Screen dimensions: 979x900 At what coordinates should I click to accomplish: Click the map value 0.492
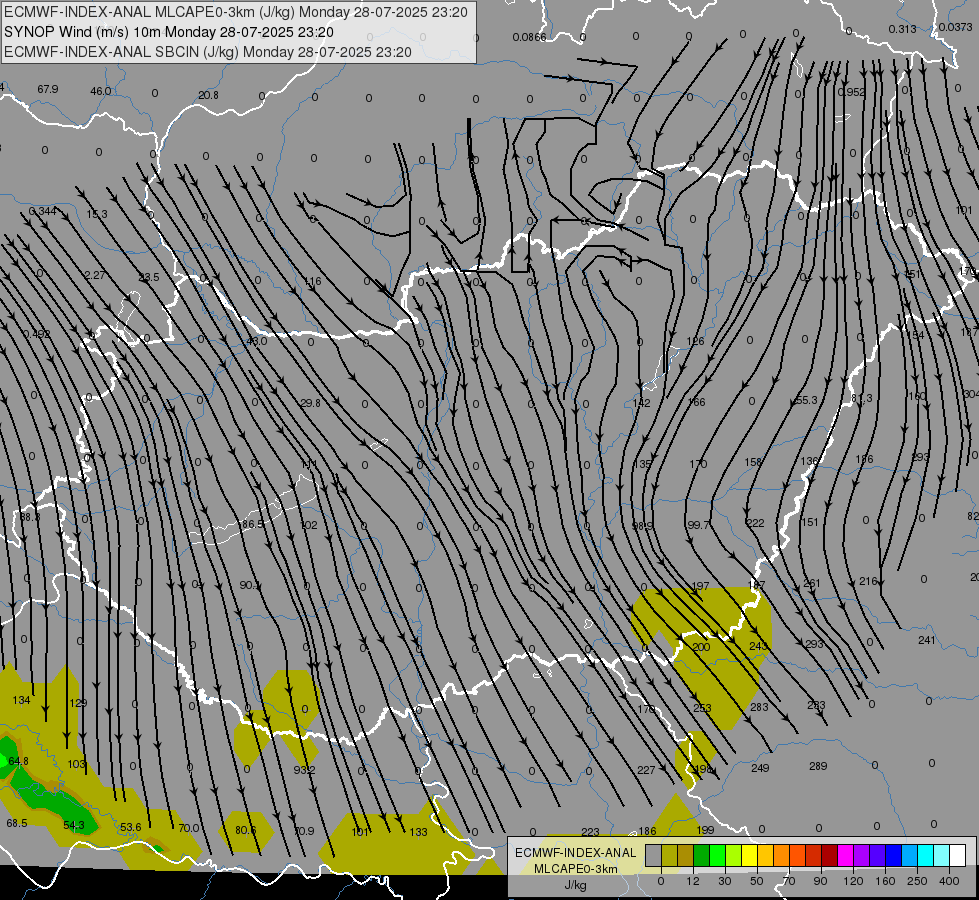click(x=36, y=334)
